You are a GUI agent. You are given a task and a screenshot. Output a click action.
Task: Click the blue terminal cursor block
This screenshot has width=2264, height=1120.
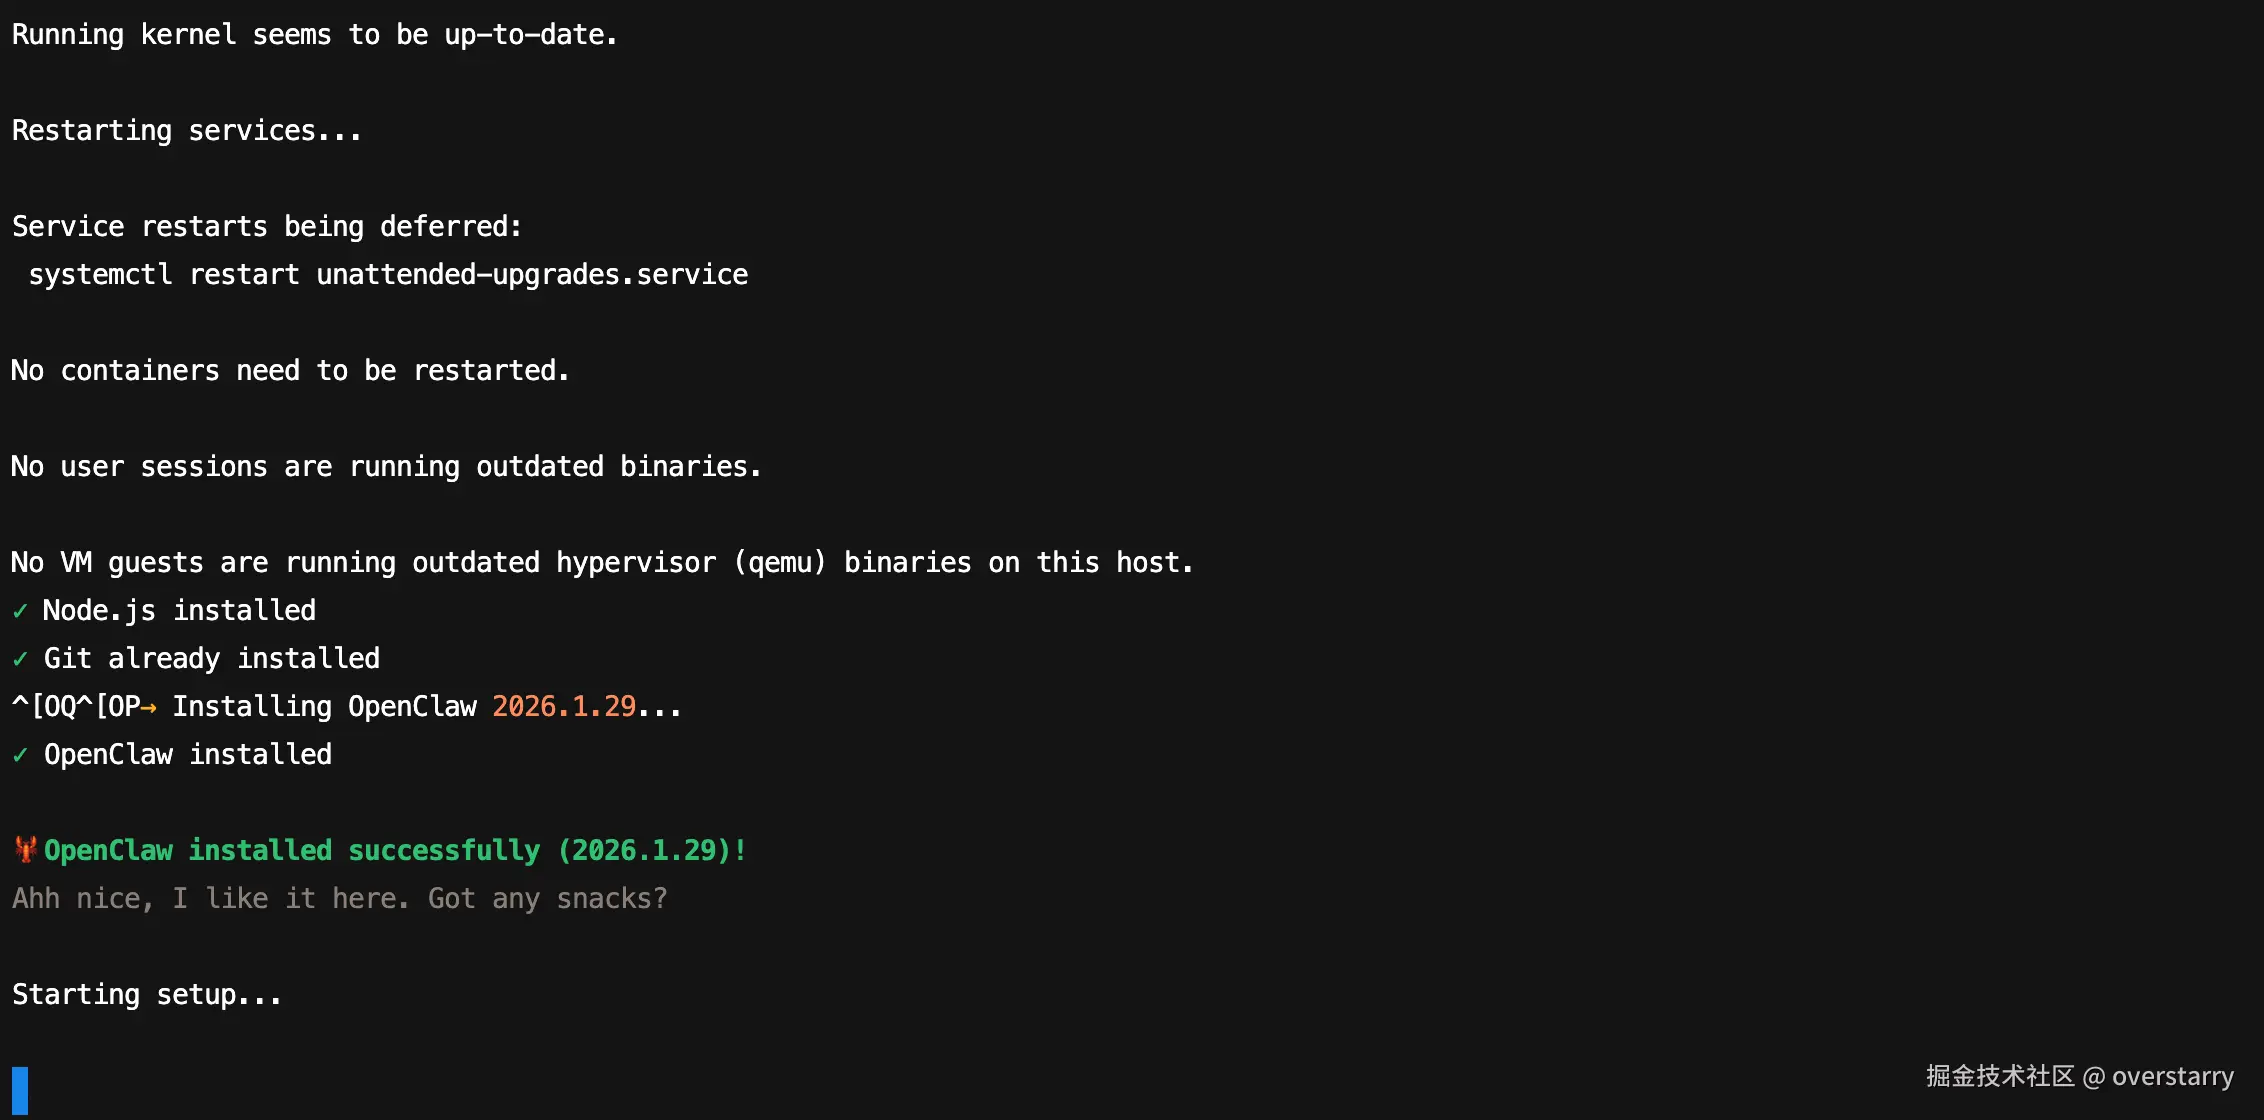20,1091
